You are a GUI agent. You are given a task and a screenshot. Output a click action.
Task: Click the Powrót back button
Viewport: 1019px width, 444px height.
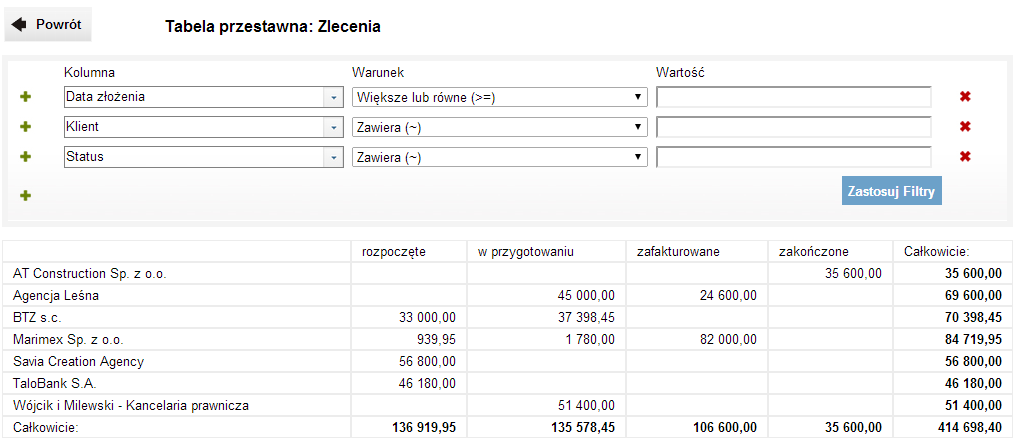48,25
